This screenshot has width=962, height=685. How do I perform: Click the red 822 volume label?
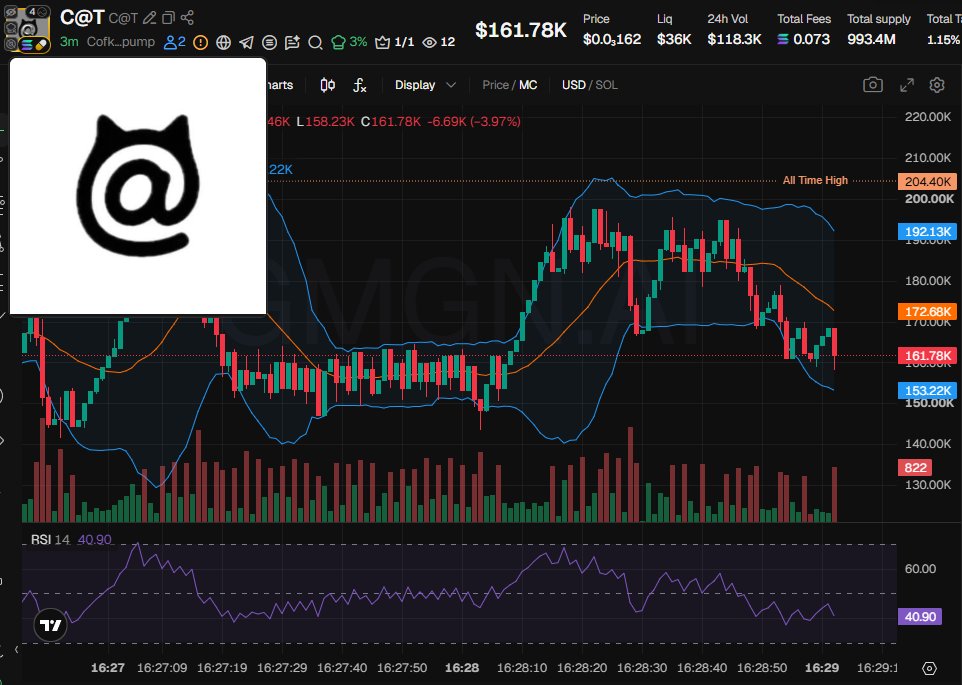(915, 468)
